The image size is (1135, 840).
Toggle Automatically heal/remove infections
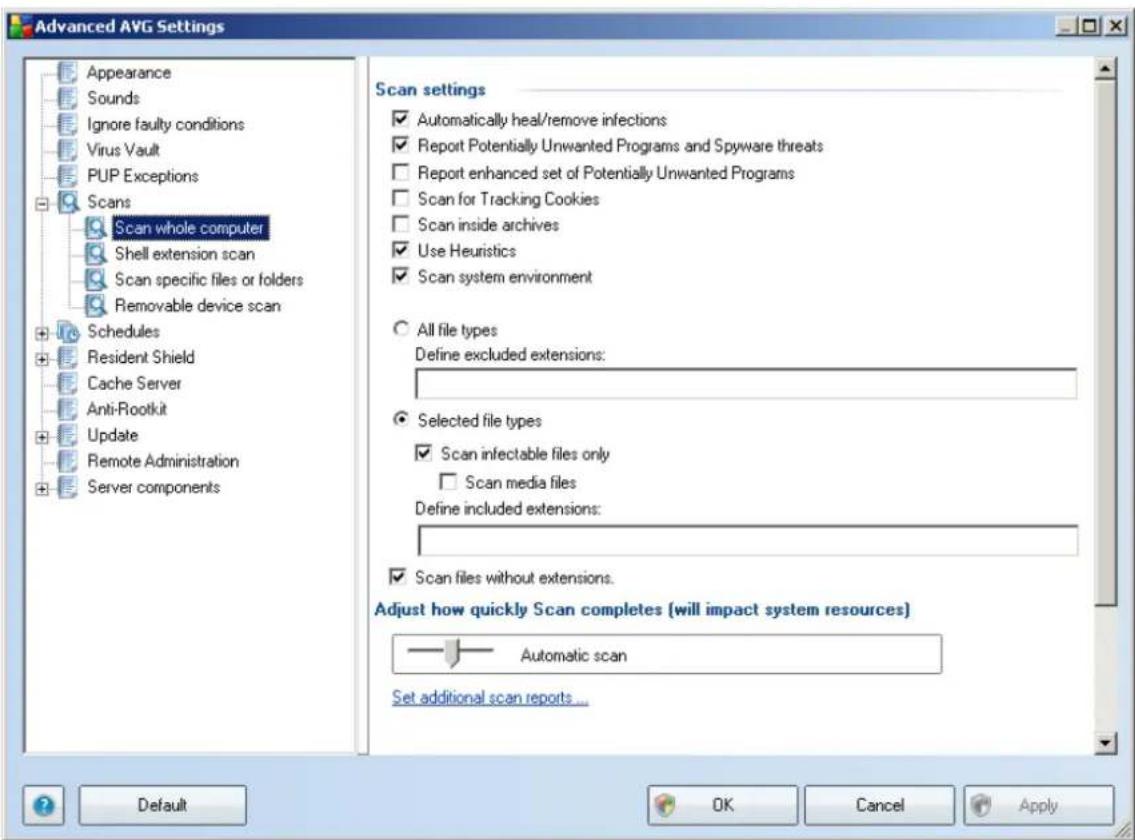[x=400, y=119]
